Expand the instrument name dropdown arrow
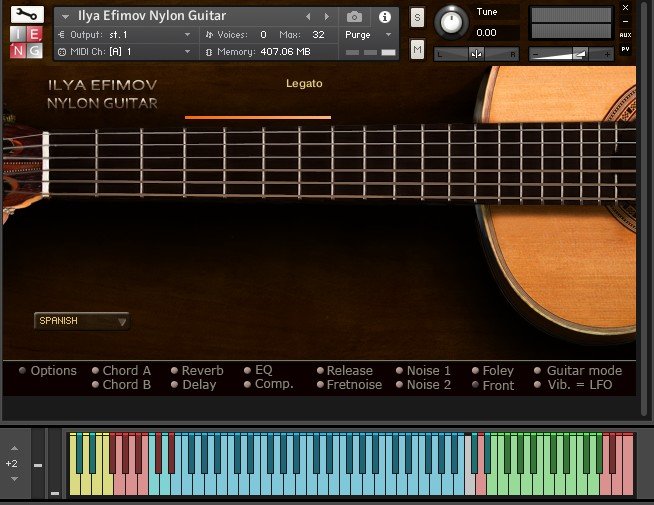This screenshot has height=505, width=654. click(x=65, y=17)
